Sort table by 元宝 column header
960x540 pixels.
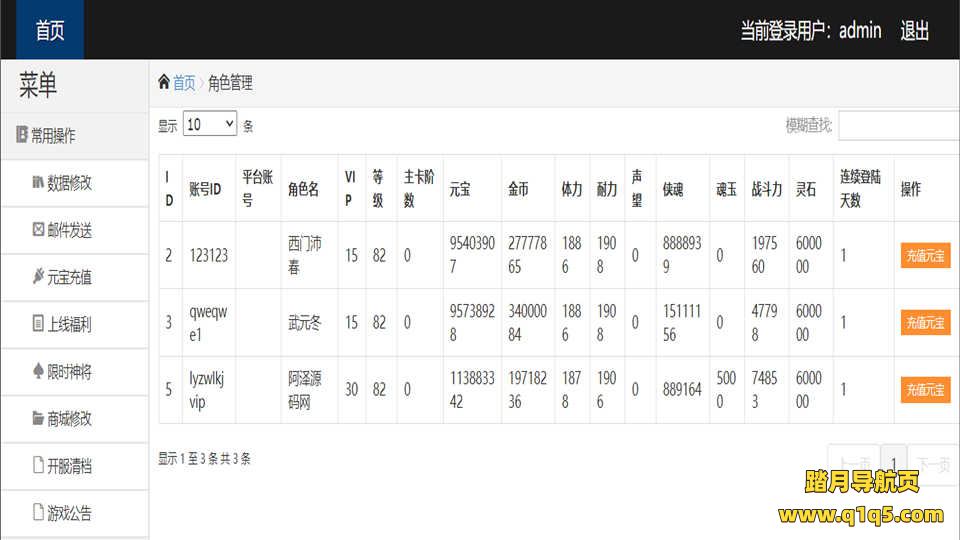click(460, 189)
